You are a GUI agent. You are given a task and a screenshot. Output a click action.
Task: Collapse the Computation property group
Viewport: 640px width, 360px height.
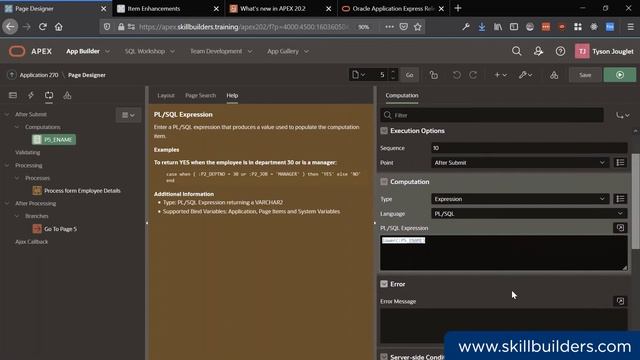pyautogui.click(x=384, y=182)
